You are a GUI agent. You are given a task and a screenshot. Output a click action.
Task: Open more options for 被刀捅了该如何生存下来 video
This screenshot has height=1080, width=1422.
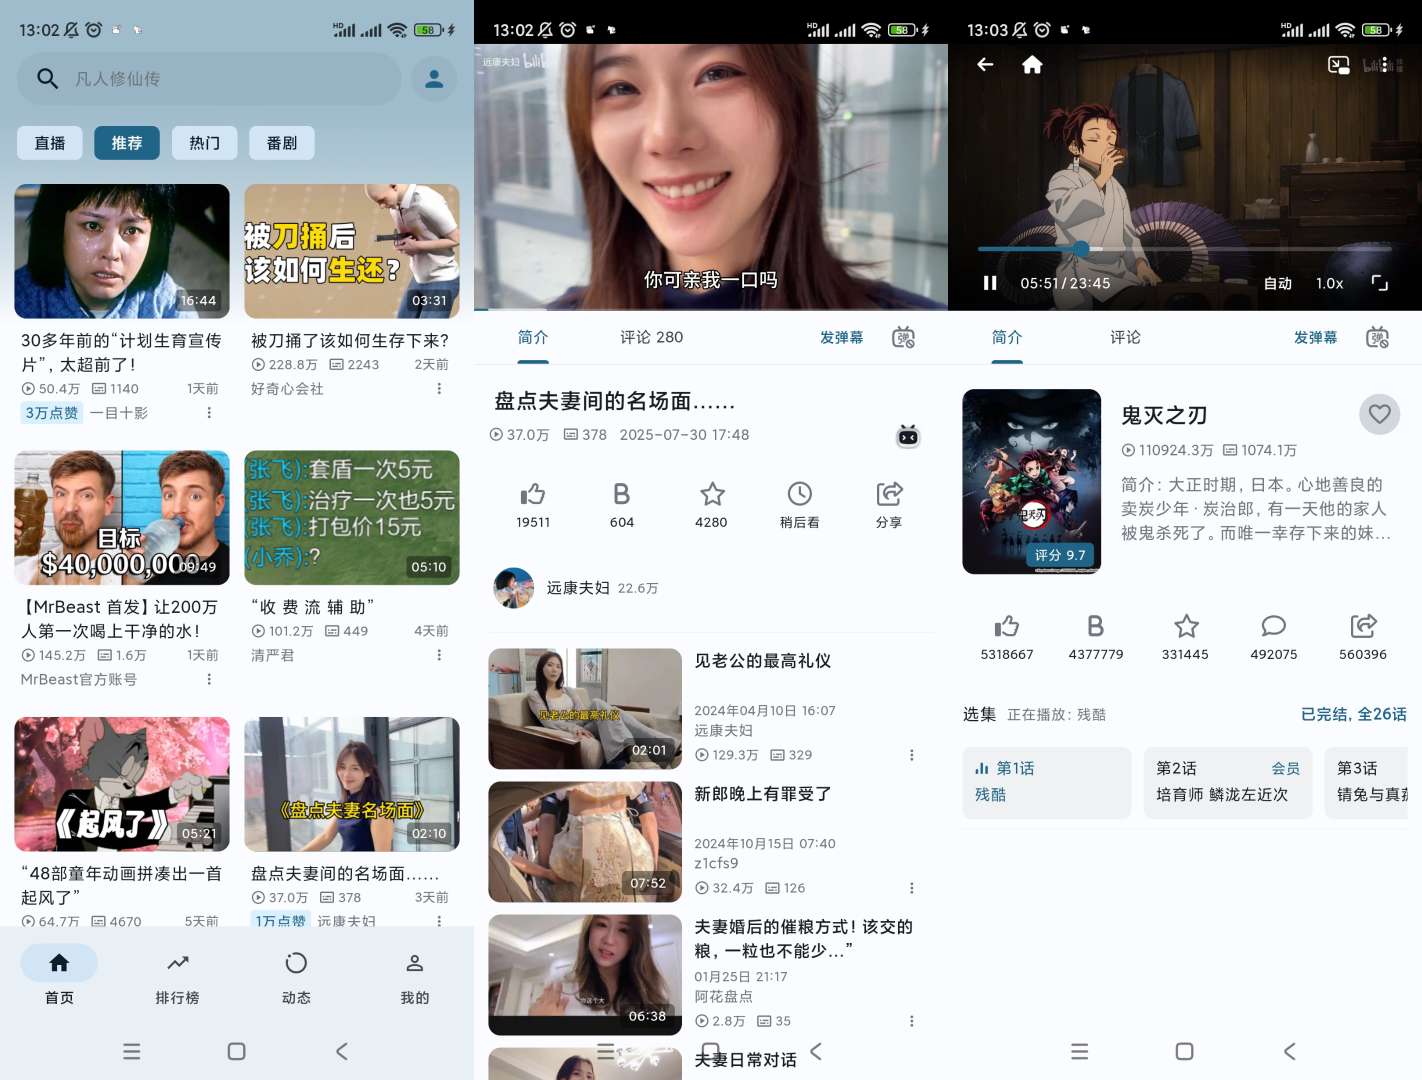439,389
